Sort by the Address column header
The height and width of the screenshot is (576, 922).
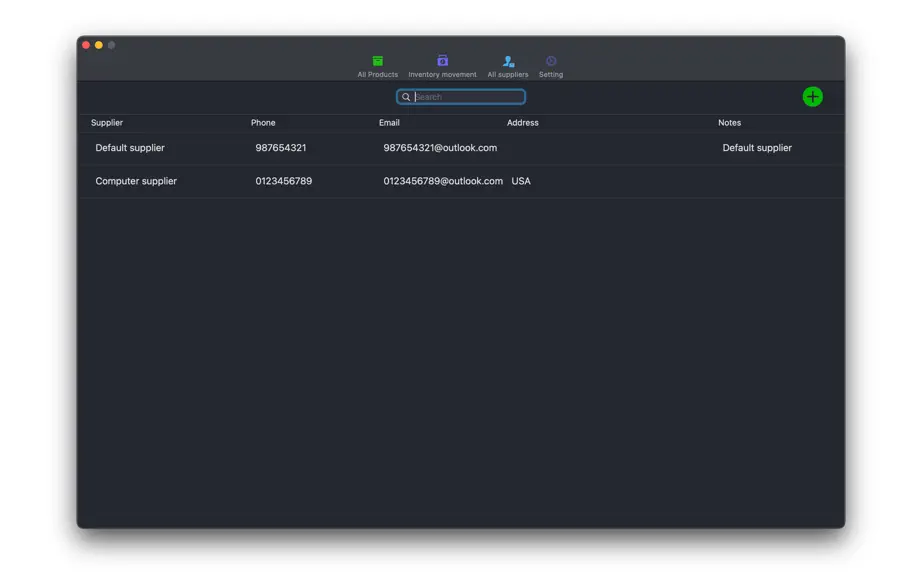coord(523,123)
